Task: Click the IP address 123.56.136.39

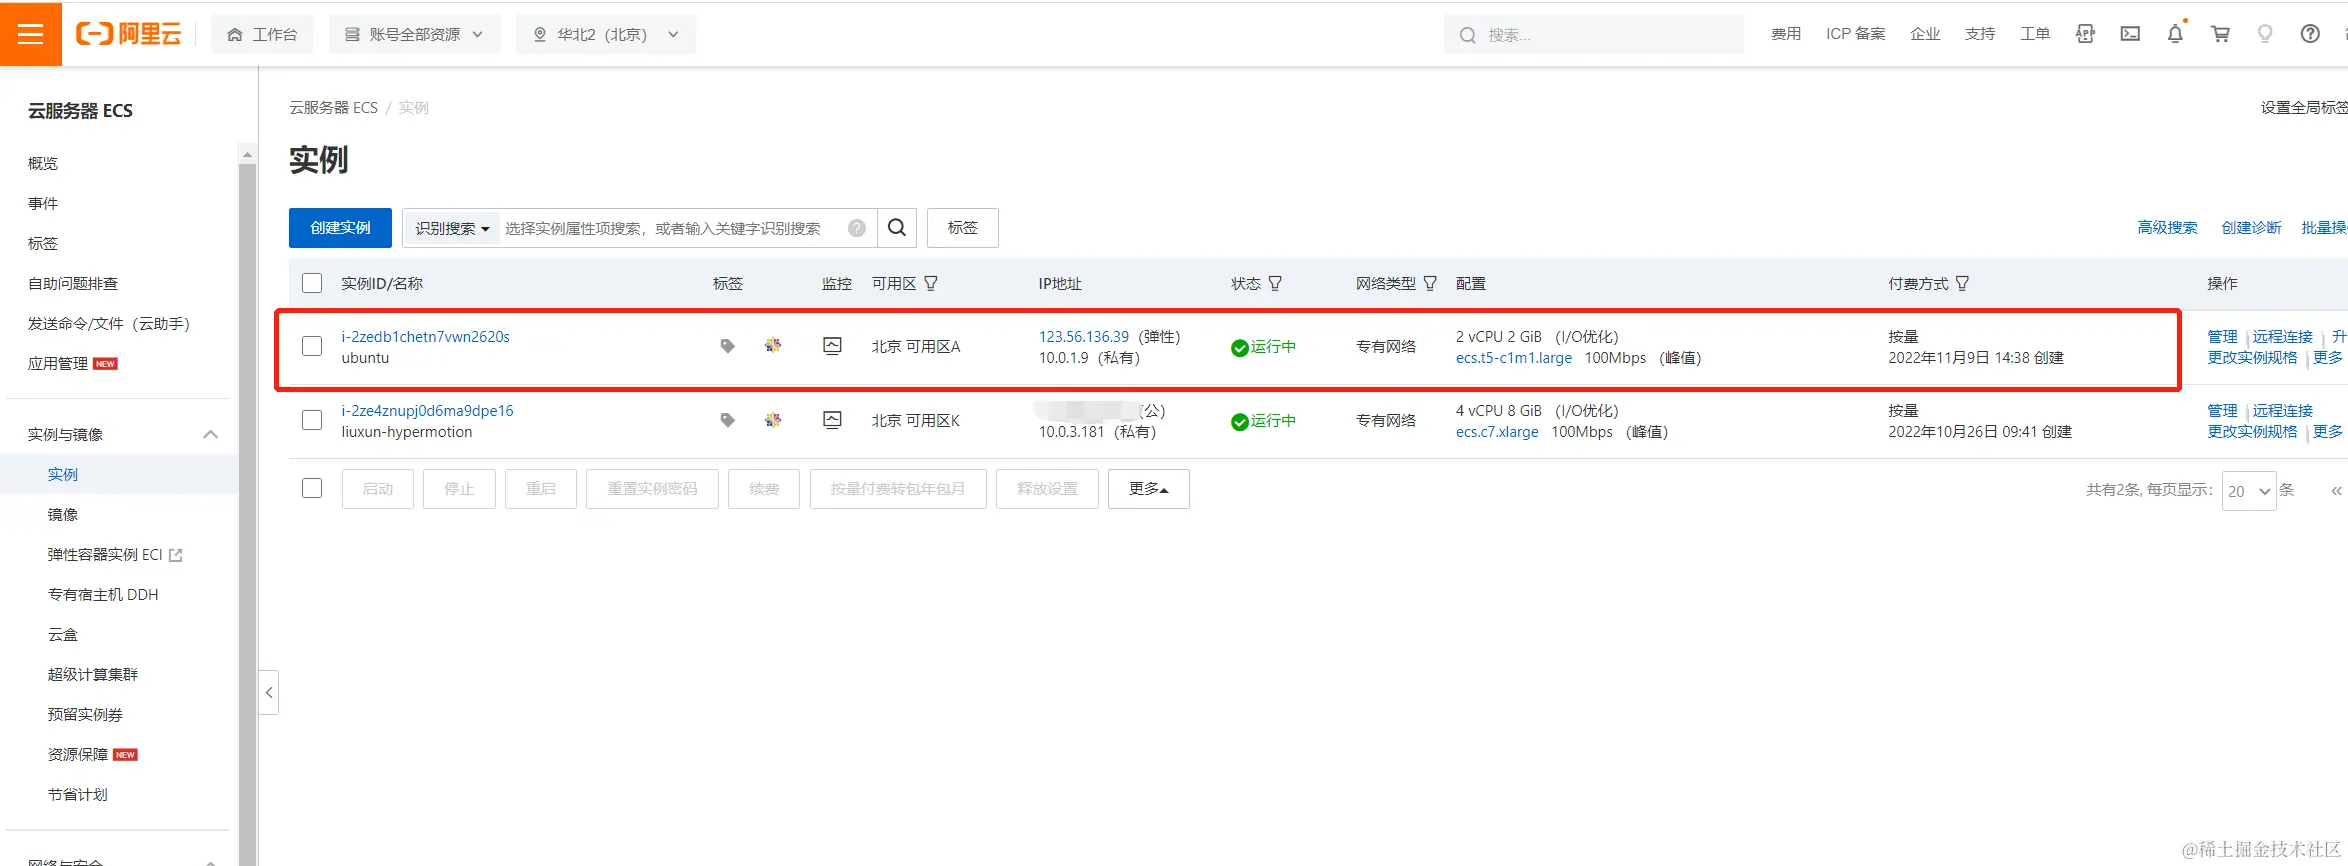Action: click(x=1084, y=337)
